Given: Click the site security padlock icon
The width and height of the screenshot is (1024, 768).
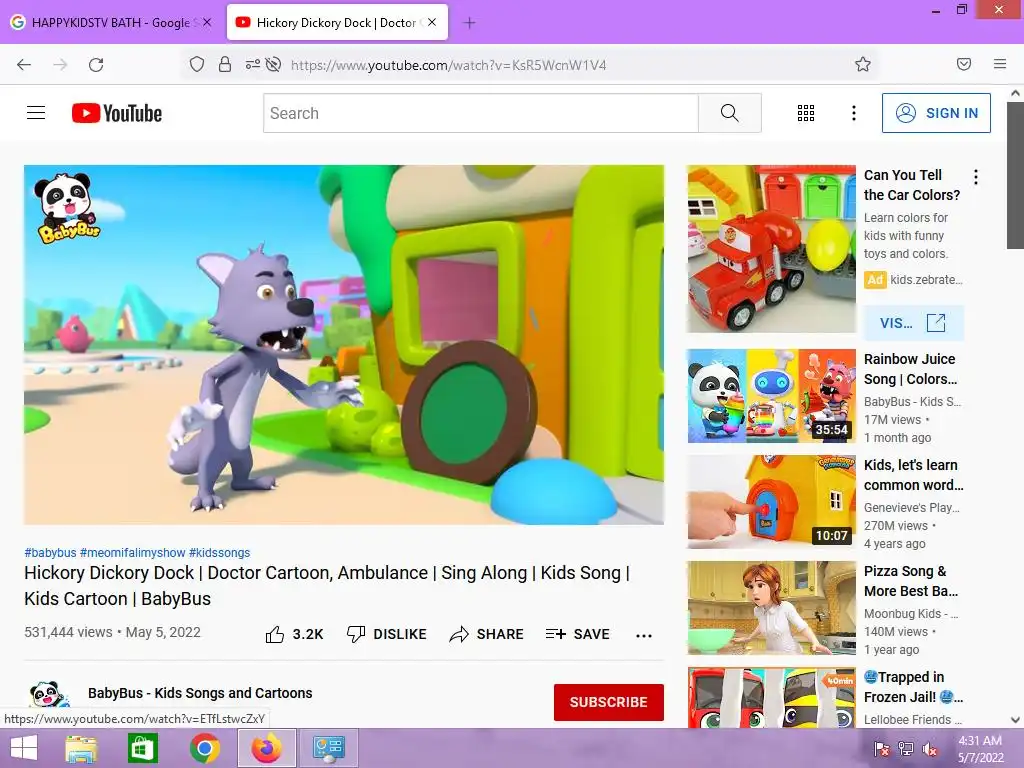Looking at the screenshot, I should pos(225,64).
